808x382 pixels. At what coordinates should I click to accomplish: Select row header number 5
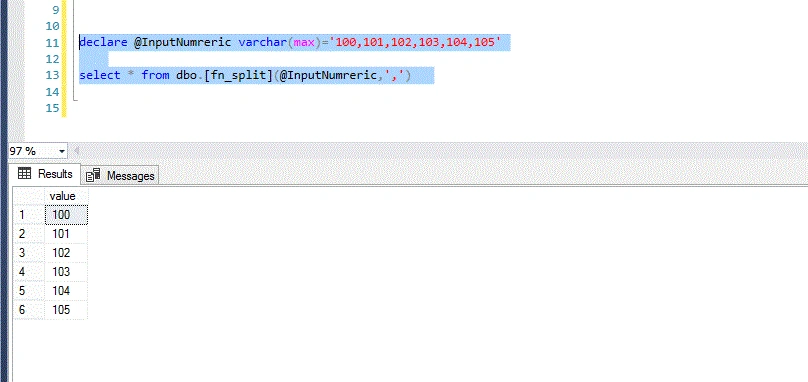pos(29,291)
